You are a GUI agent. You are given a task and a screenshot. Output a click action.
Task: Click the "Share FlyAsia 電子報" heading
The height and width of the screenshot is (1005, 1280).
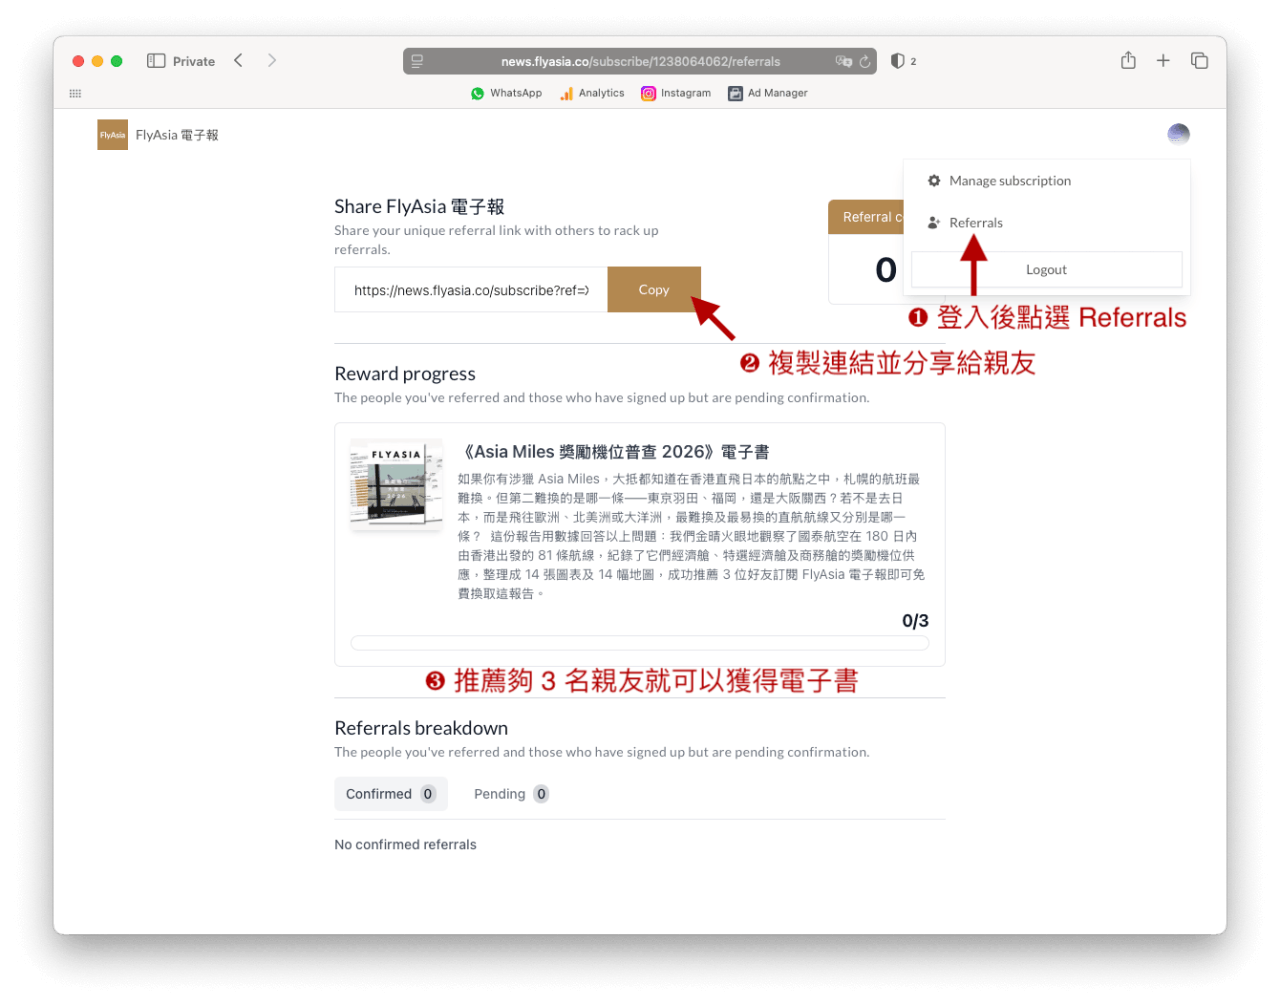click(x=419, y=207)
